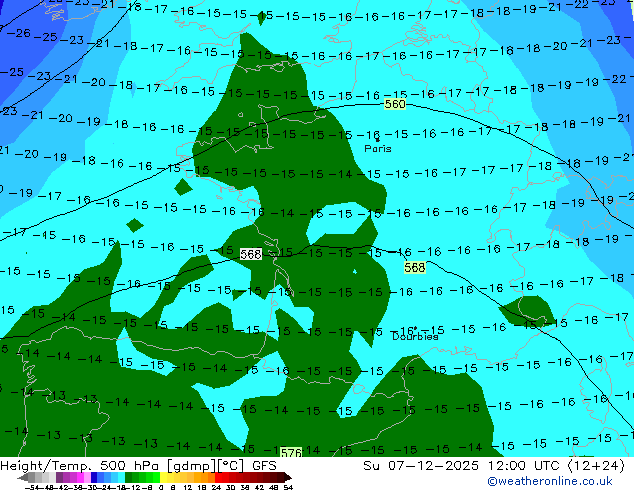This screenshot has width=634, height=490.
Task: Click the weatheronline.co.uk link
Action: pyautogui.click(x=550, y=481)
